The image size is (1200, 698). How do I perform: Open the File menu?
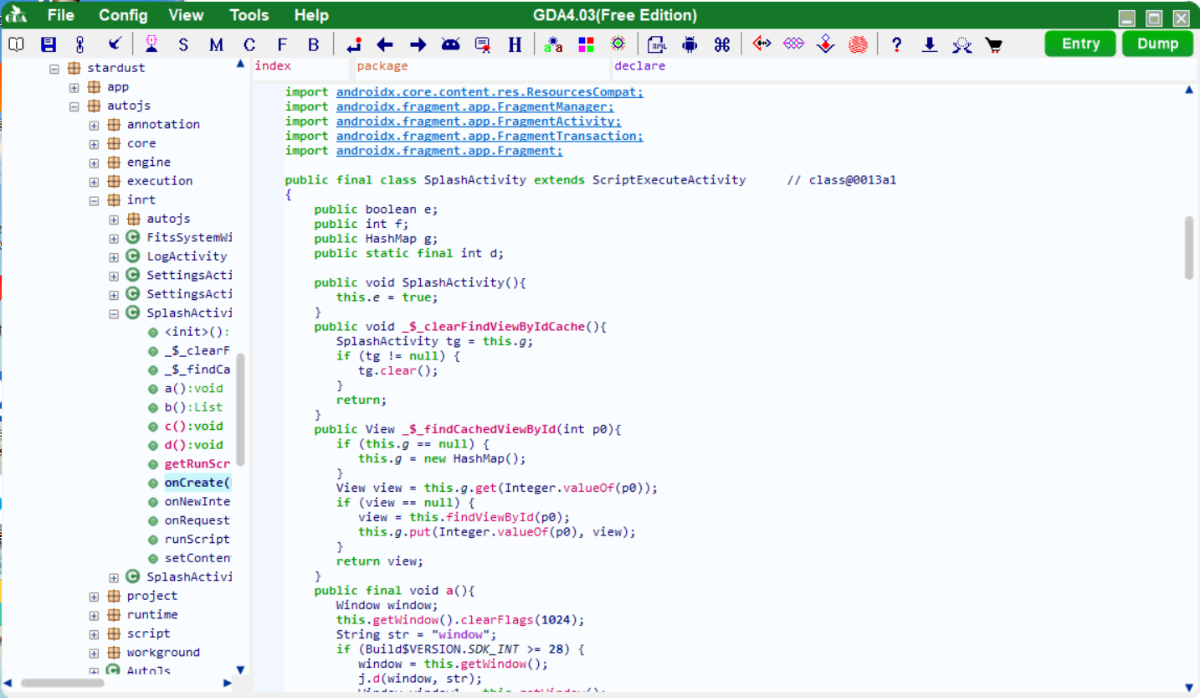tap(60, 15)
